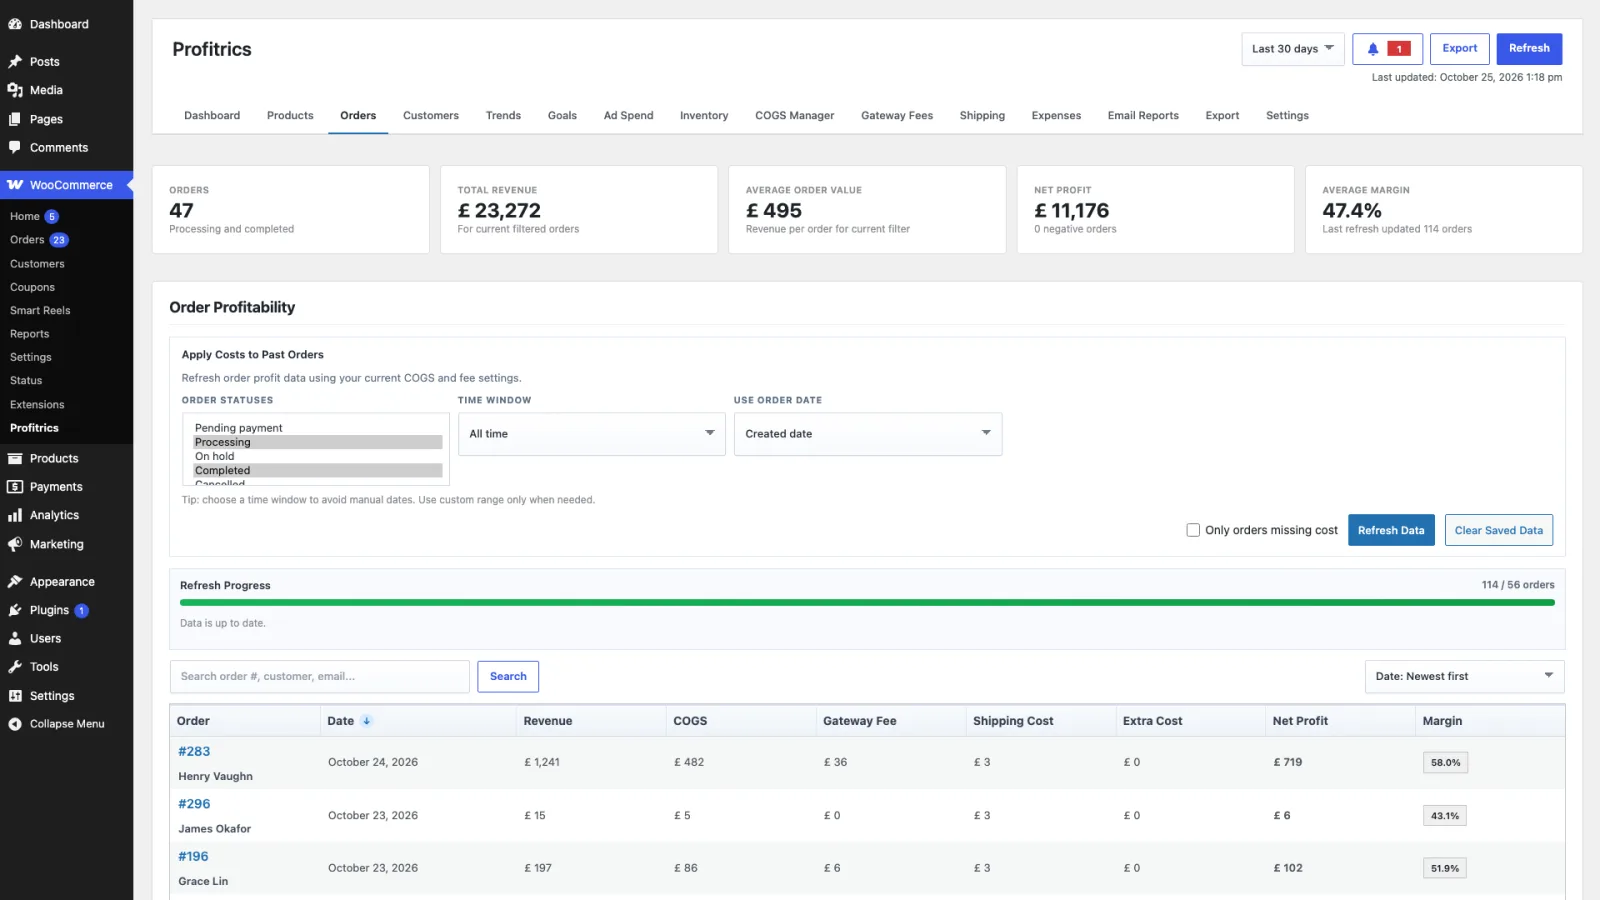Click the Analytics bar chart icon
Image resolution: width=1600 pixels, height=900 pixels.
(x=15, y=515)
